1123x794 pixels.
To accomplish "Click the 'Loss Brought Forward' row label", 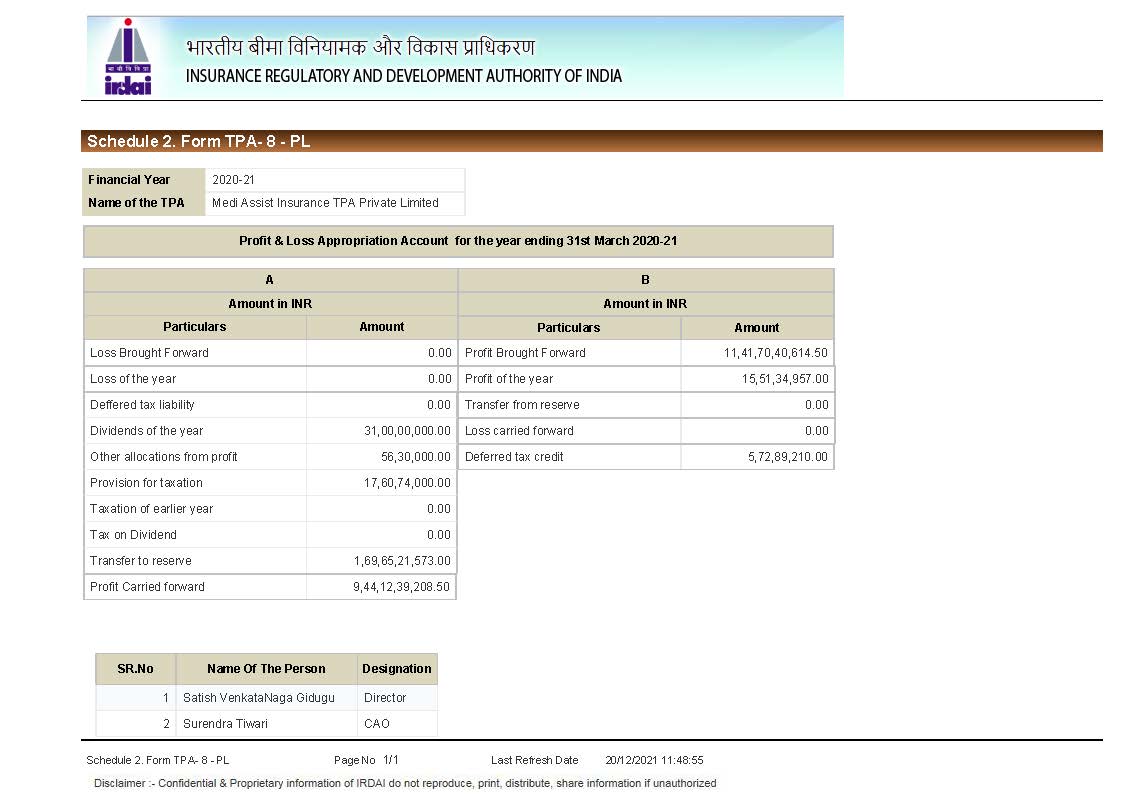I will click(149, 353).
